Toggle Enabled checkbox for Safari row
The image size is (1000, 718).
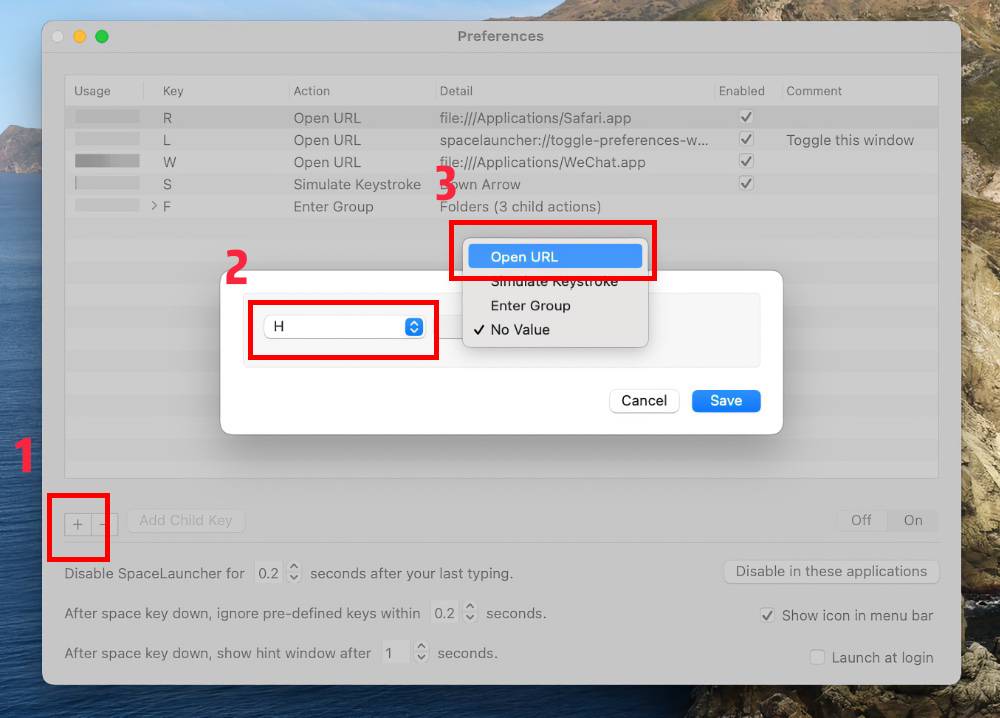745,117
